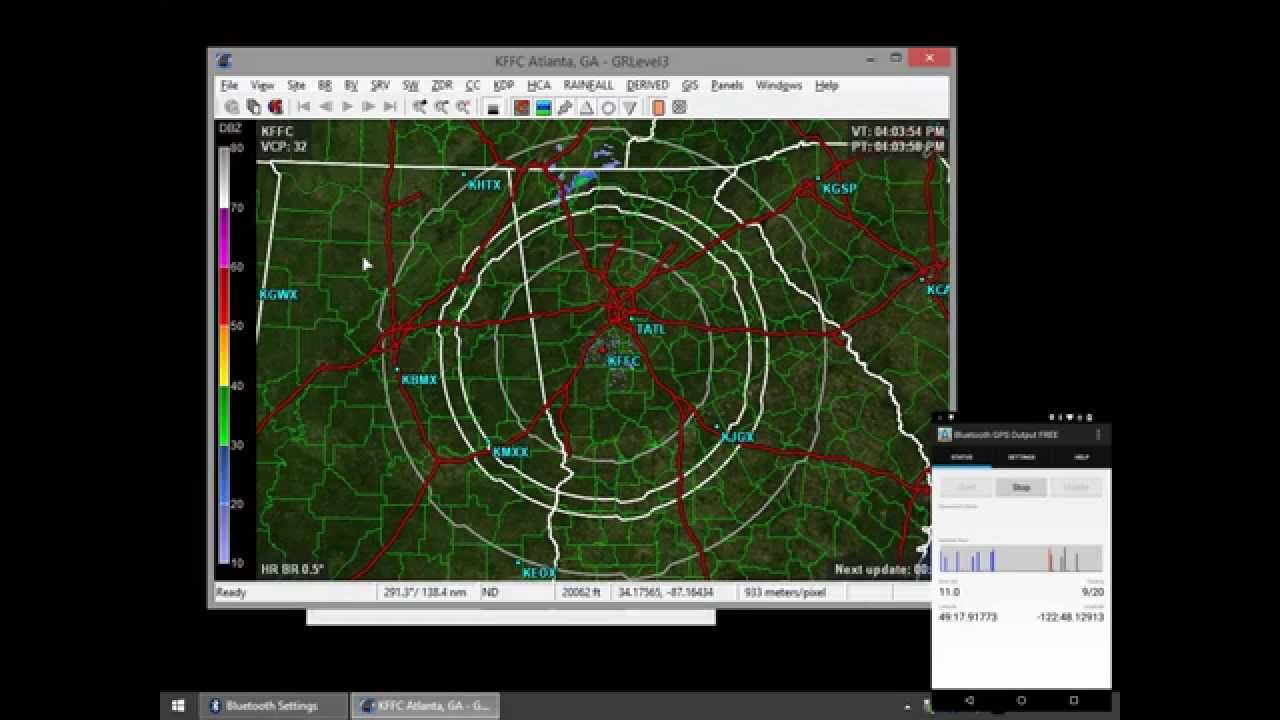Click the red globe toolbar icon
1280x720 pixels.
point(276,107)
